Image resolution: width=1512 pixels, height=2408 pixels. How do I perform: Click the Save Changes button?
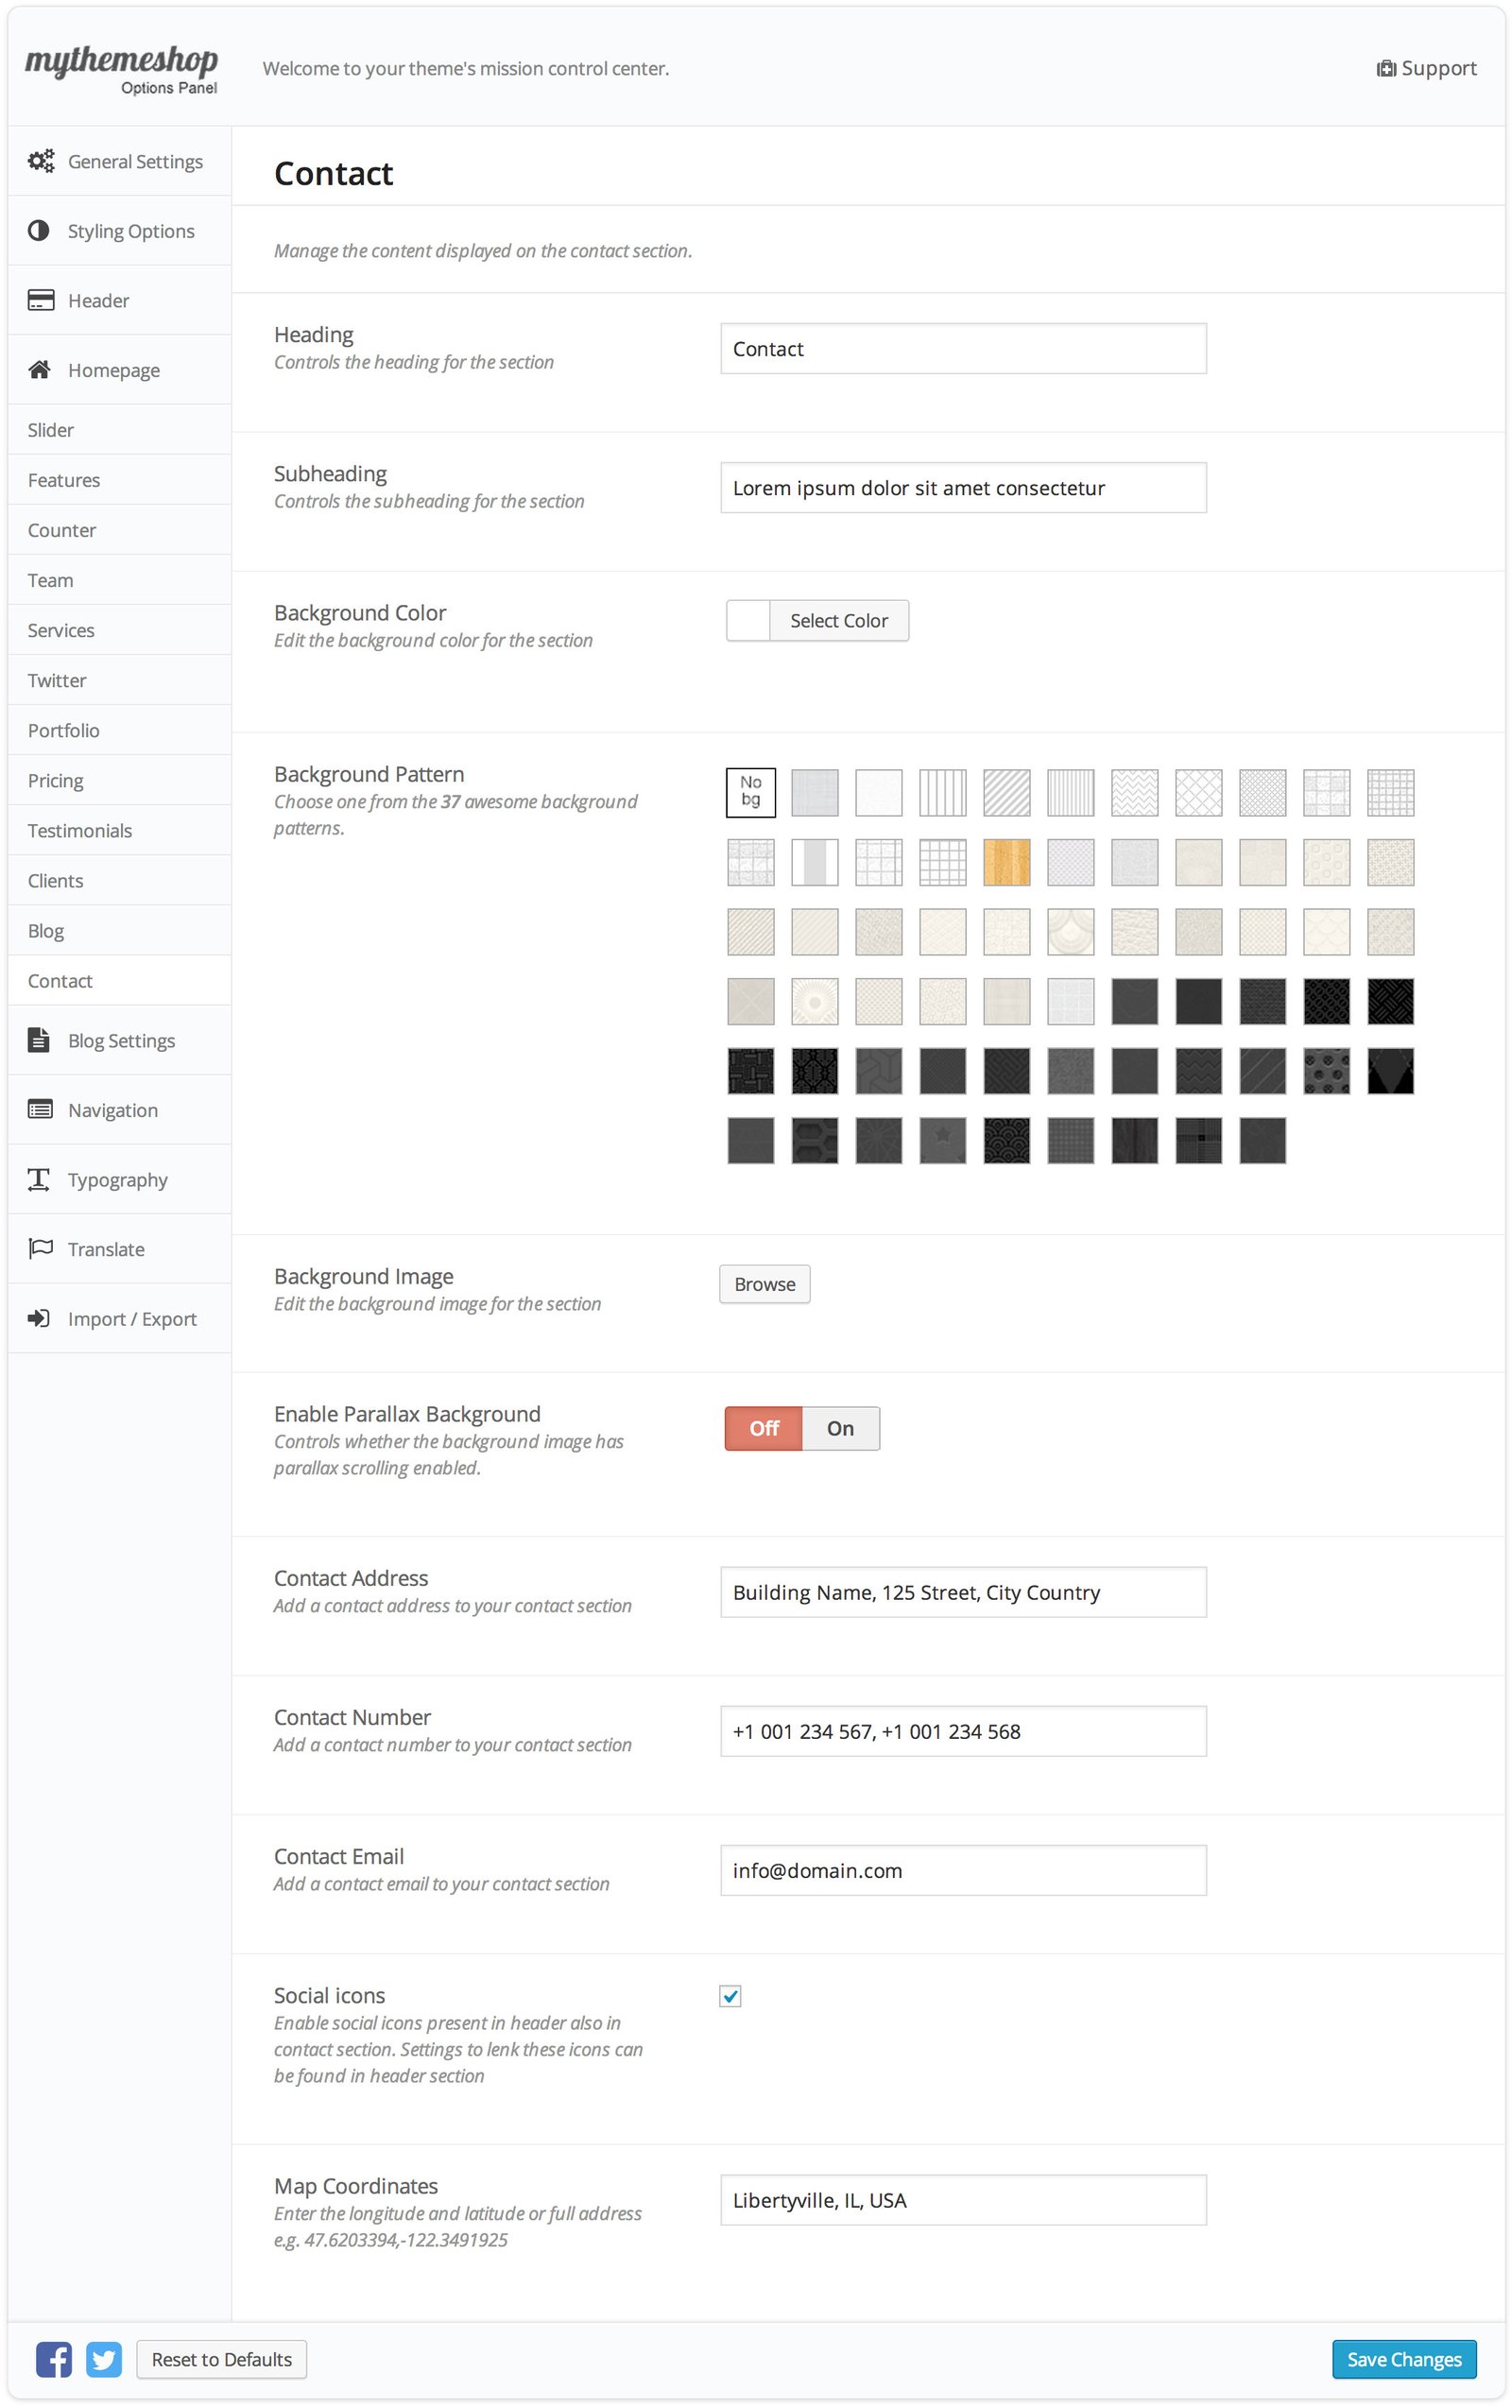click(1403, 2359)
